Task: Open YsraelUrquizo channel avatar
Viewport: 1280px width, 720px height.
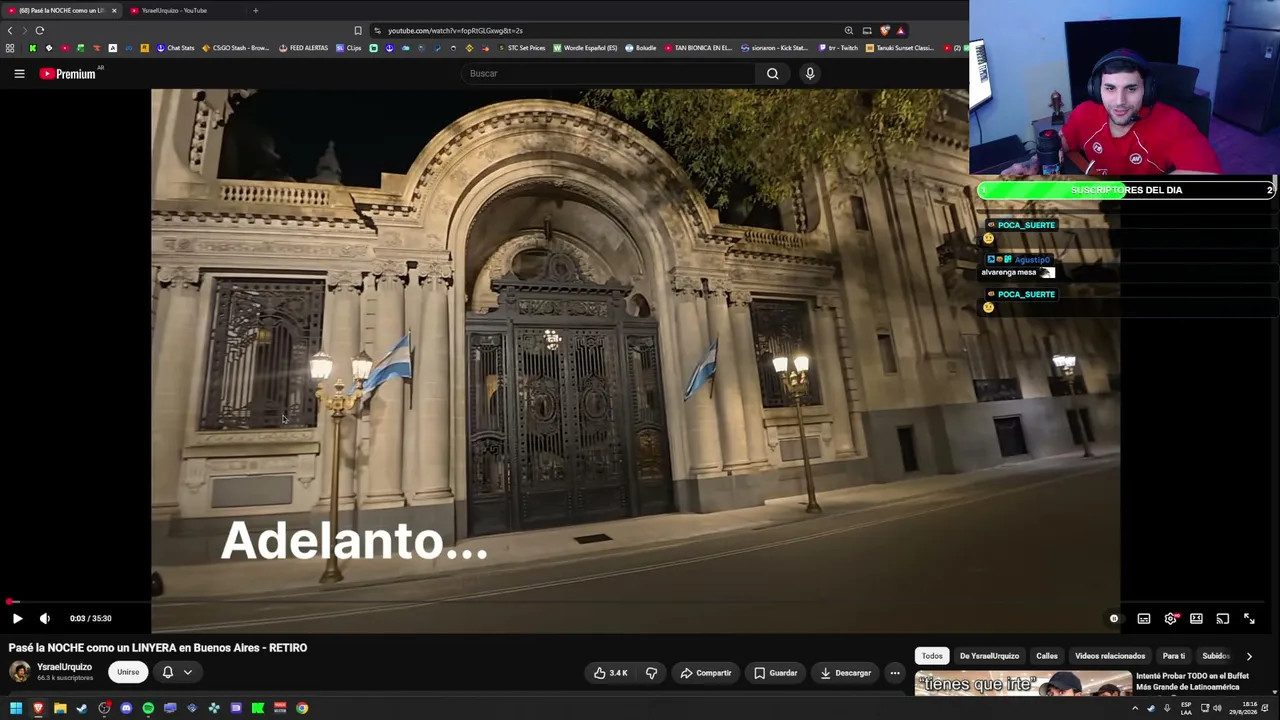Action: tap(20, 672)
